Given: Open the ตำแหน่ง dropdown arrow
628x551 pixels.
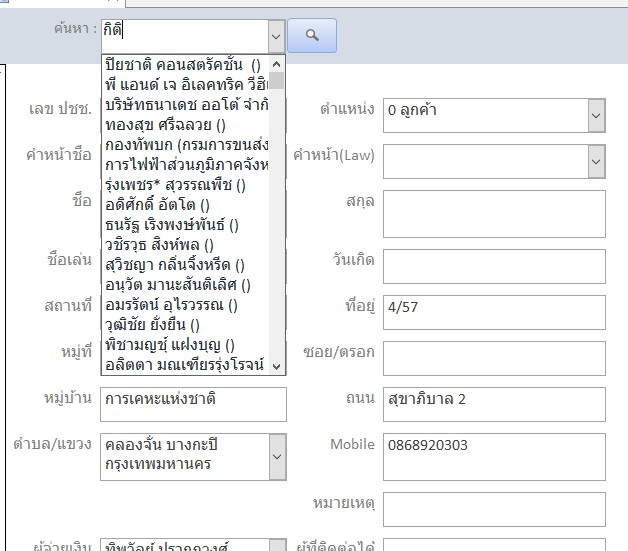Looking at the screenshot, I should (596, 115).
